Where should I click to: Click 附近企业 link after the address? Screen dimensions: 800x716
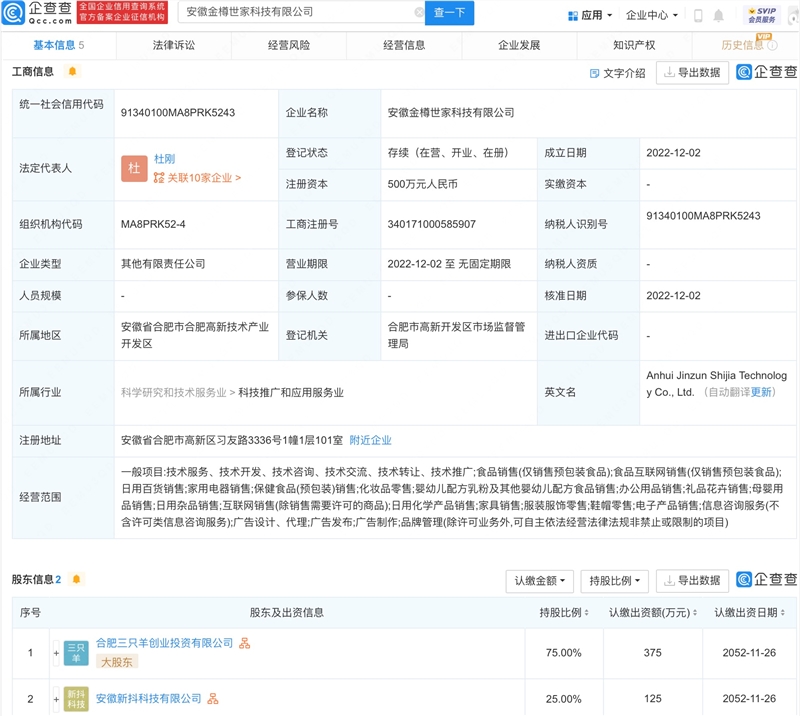[x=370, y=440]
